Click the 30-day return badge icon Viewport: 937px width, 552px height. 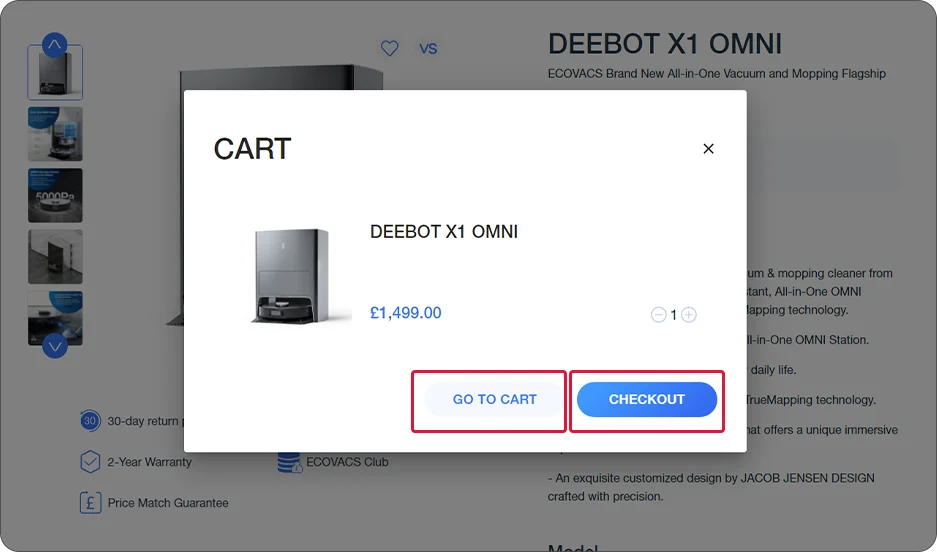pyautogui.click(x=90, y=421)
